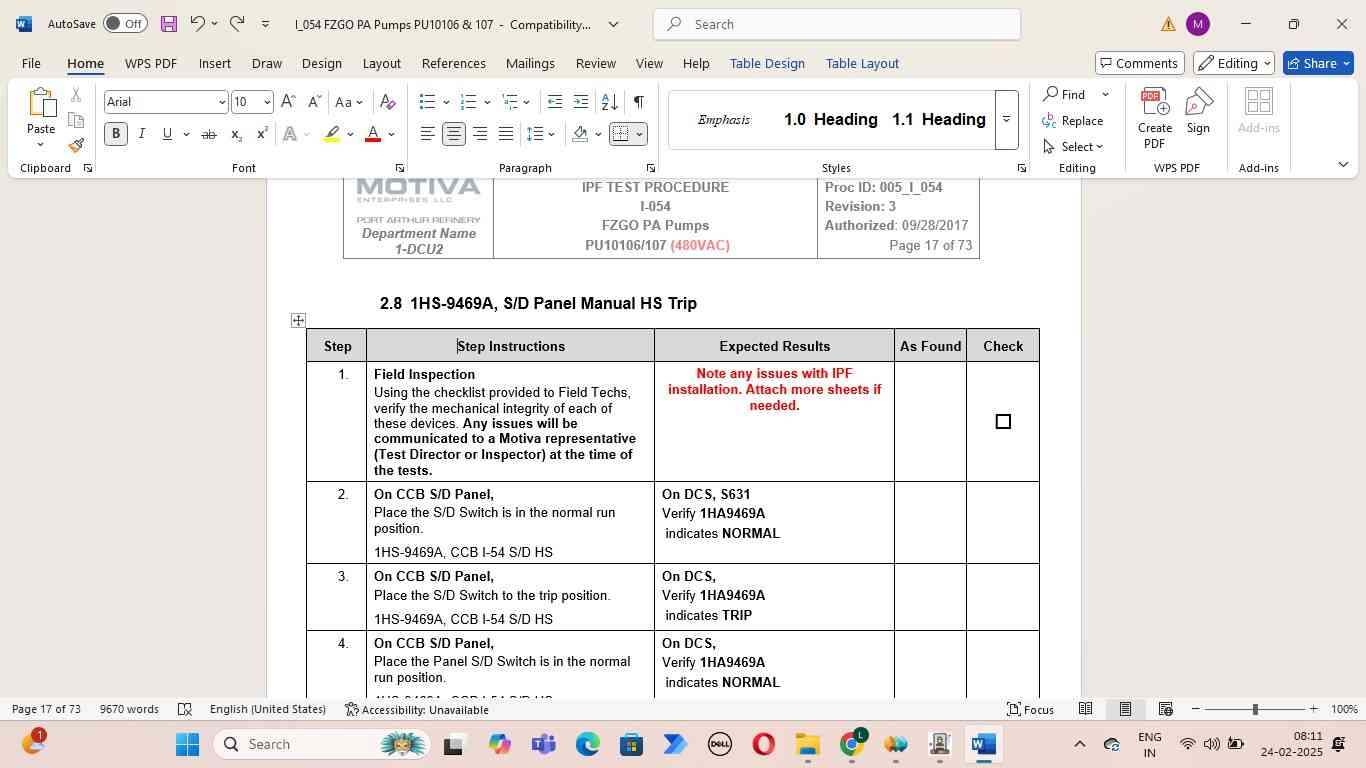Screen dimensions: 1366x768
Task: Toggle Focus mode in status bar
Action: pos(1030,709)
